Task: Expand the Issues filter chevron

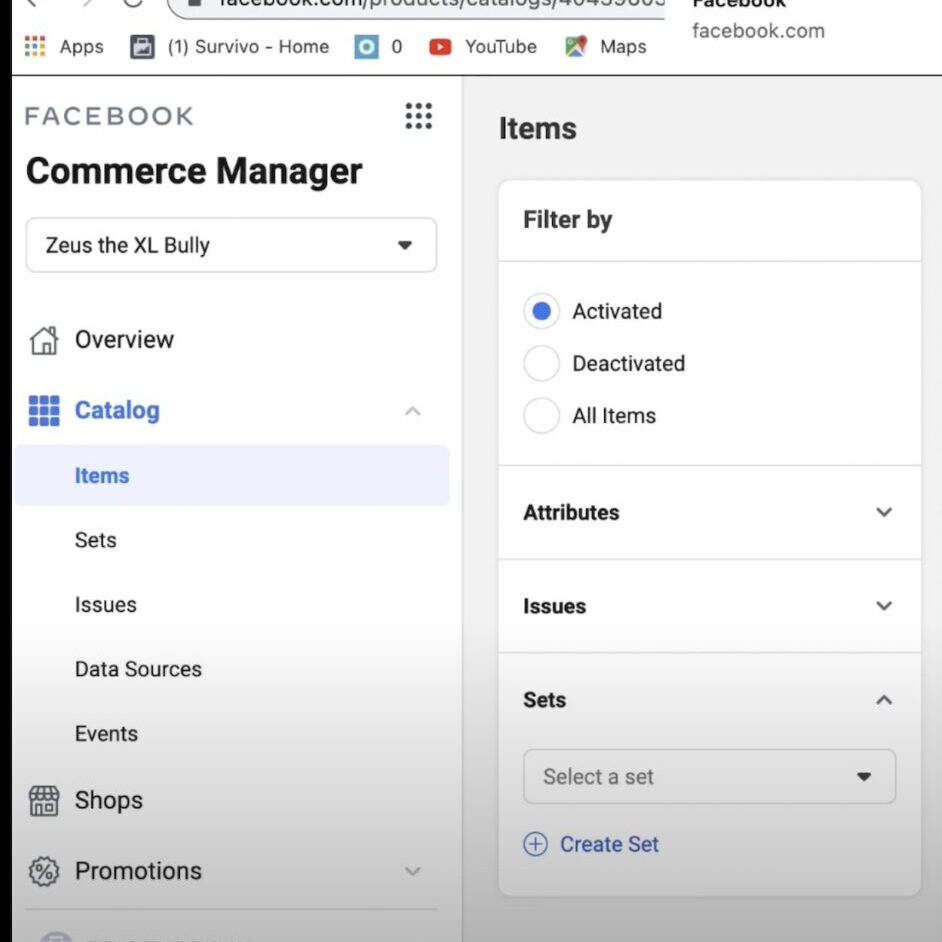Action: click(x=884, y=606)
